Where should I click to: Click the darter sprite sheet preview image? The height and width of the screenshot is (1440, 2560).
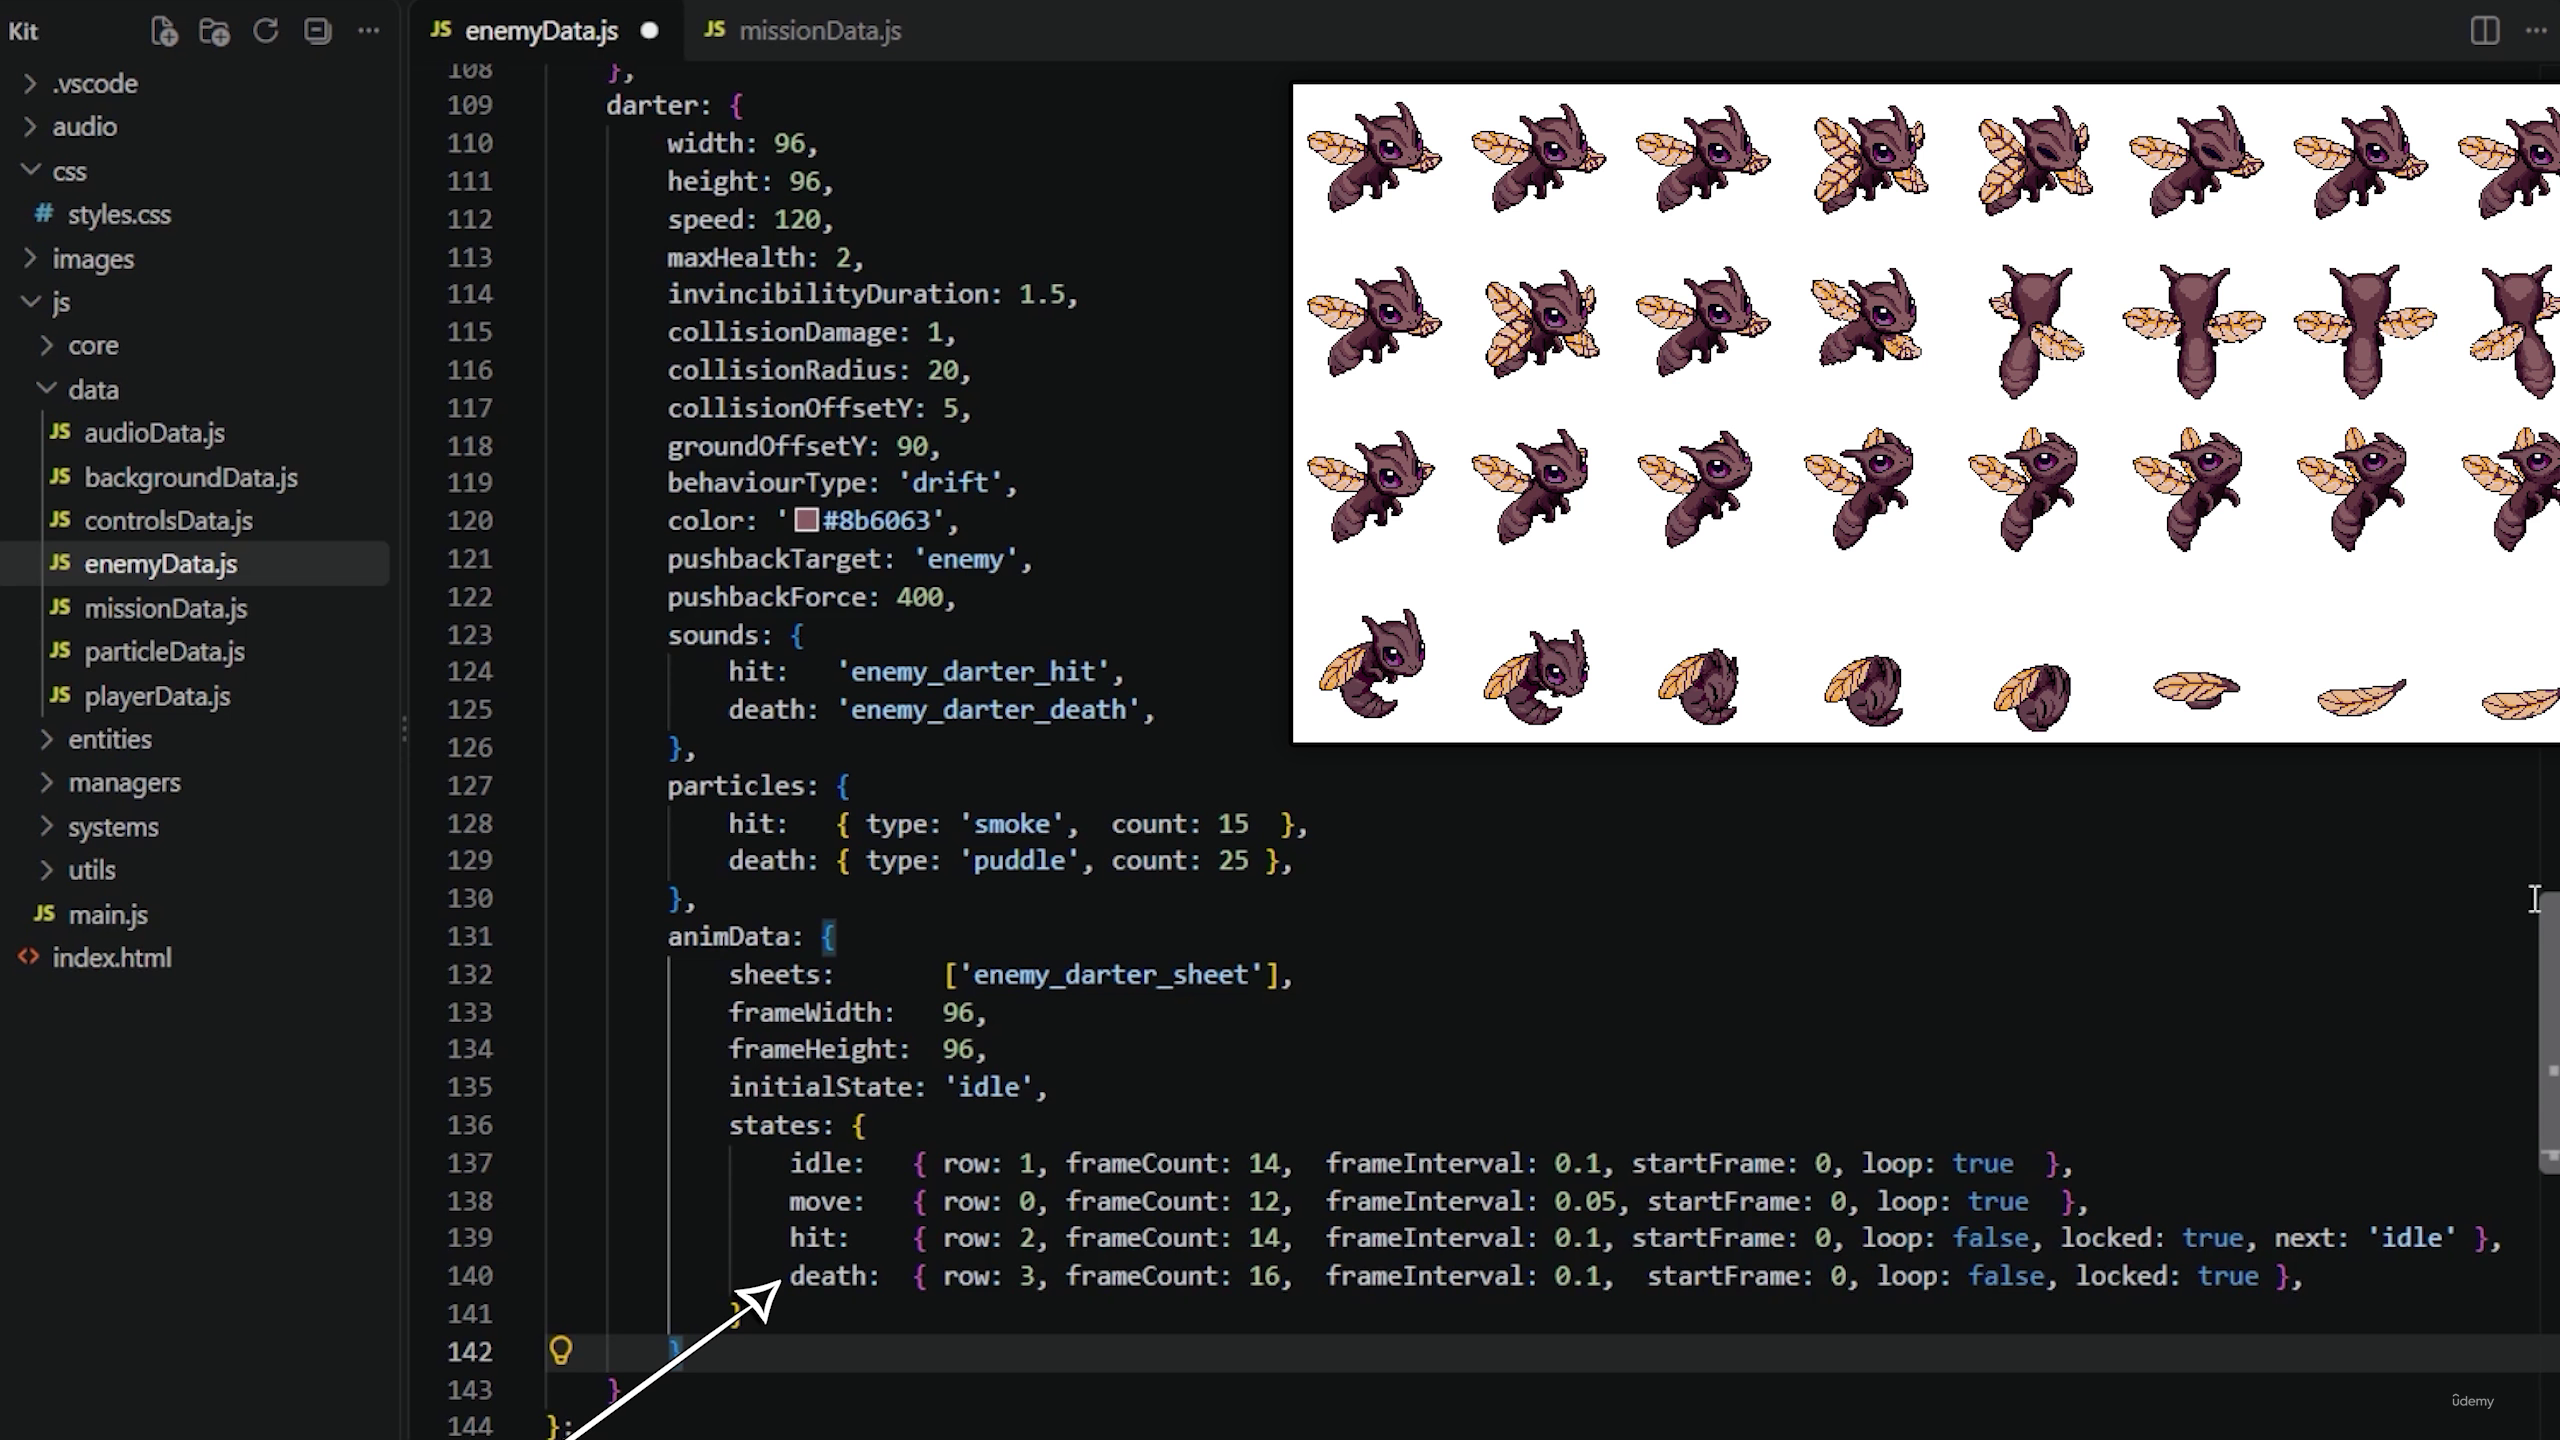1926,413
